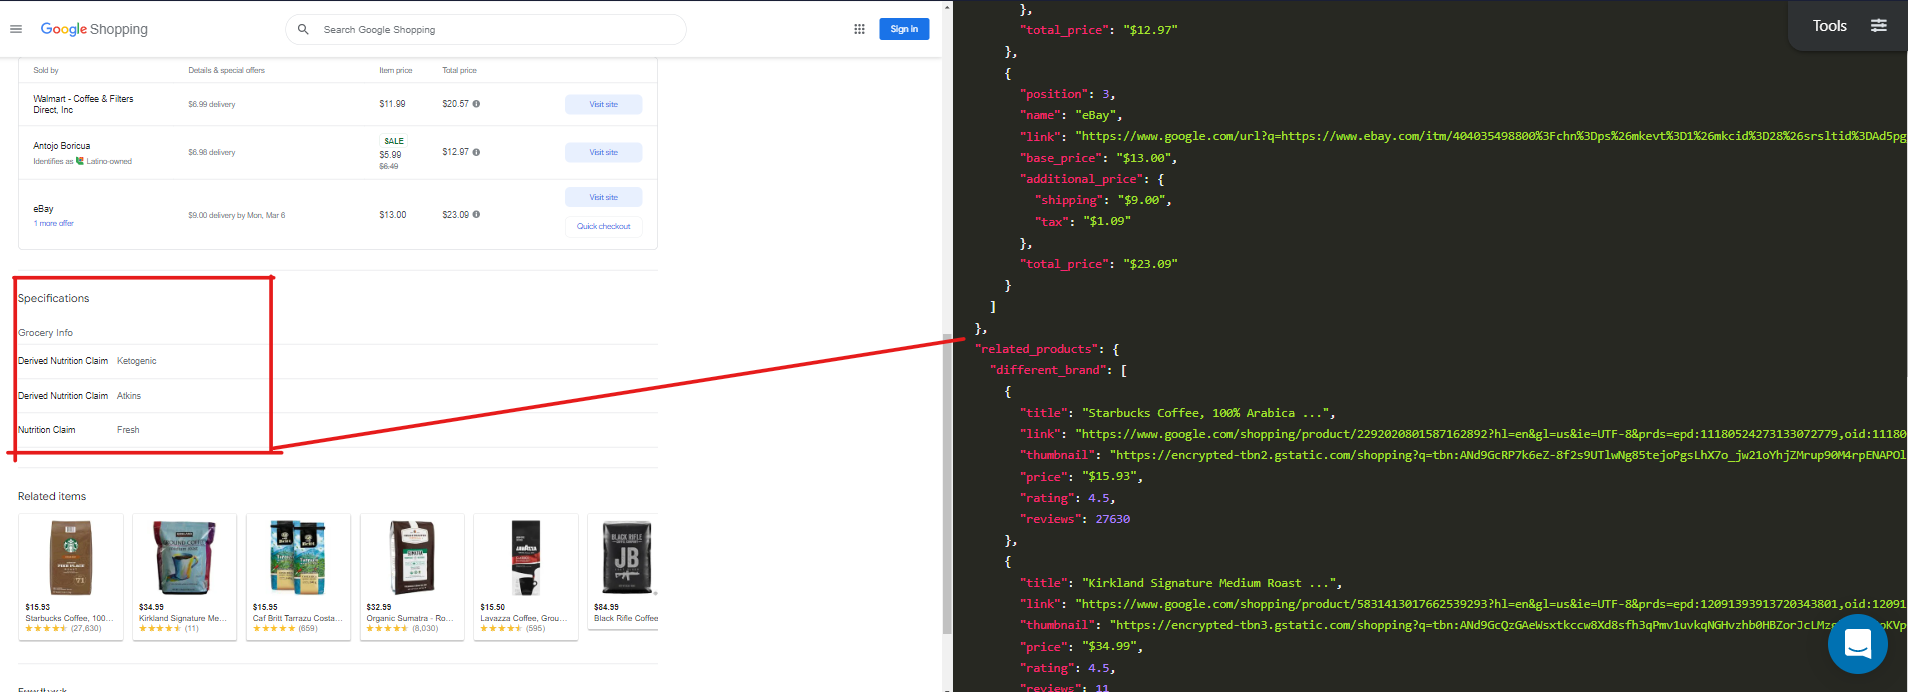Select JSON "total_price": "$12.97"
The width and height of the screenshot is (1908, 692).
(1099, 30)
